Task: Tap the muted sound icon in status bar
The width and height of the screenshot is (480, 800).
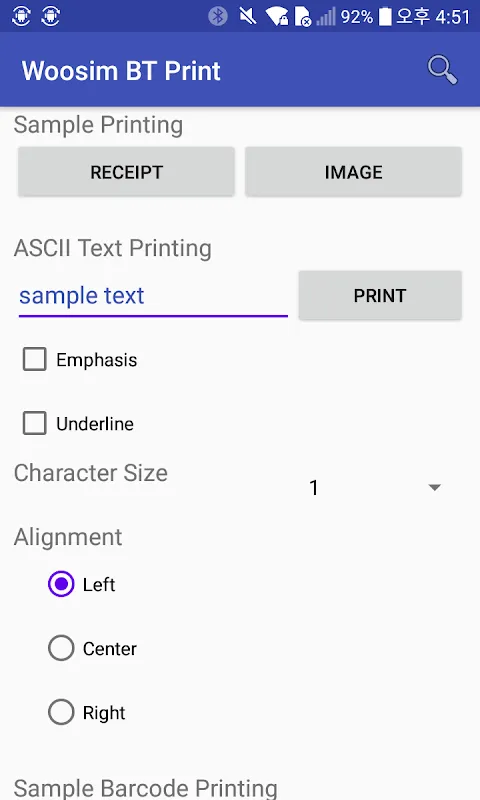Action: 248,16
